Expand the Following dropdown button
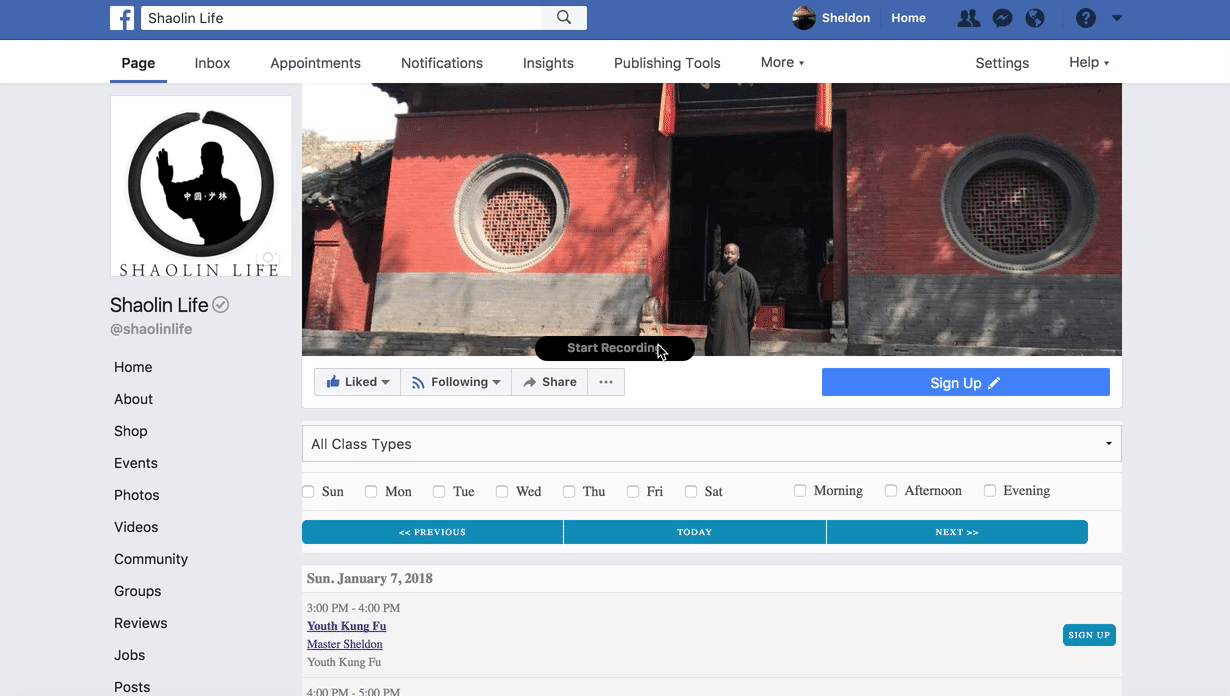The width and height of the screenshot is (1230, 696). coord(456,382)
